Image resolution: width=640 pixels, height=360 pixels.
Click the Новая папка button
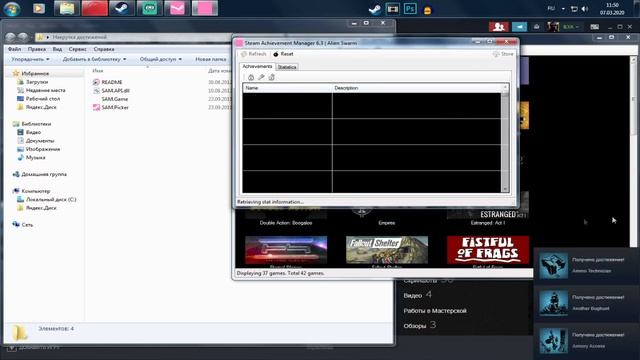pos(211,59)
